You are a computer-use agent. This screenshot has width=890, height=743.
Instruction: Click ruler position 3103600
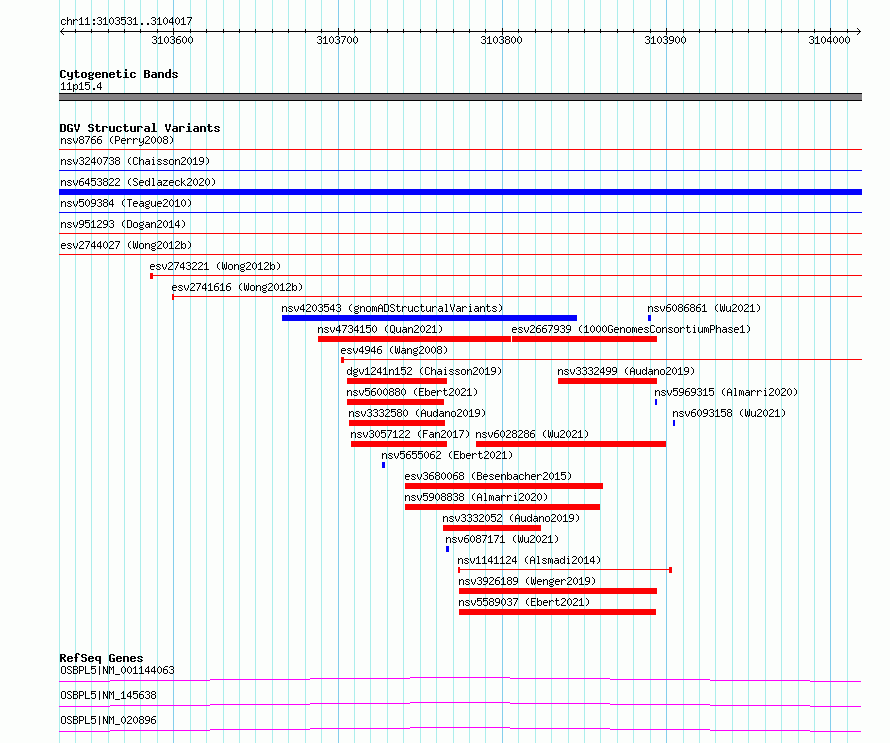point(173,40)
